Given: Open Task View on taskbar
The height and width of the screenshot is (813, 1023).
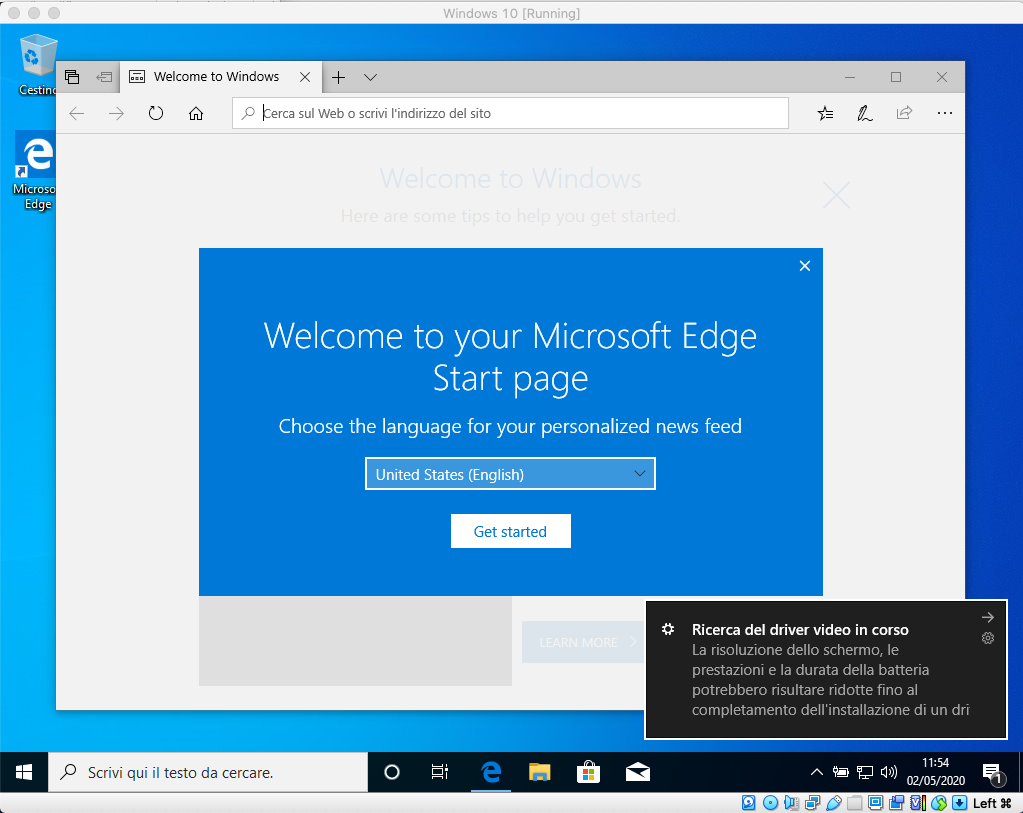Looking at the screenshot, I should pyautogui.click(x=440, y=773).
